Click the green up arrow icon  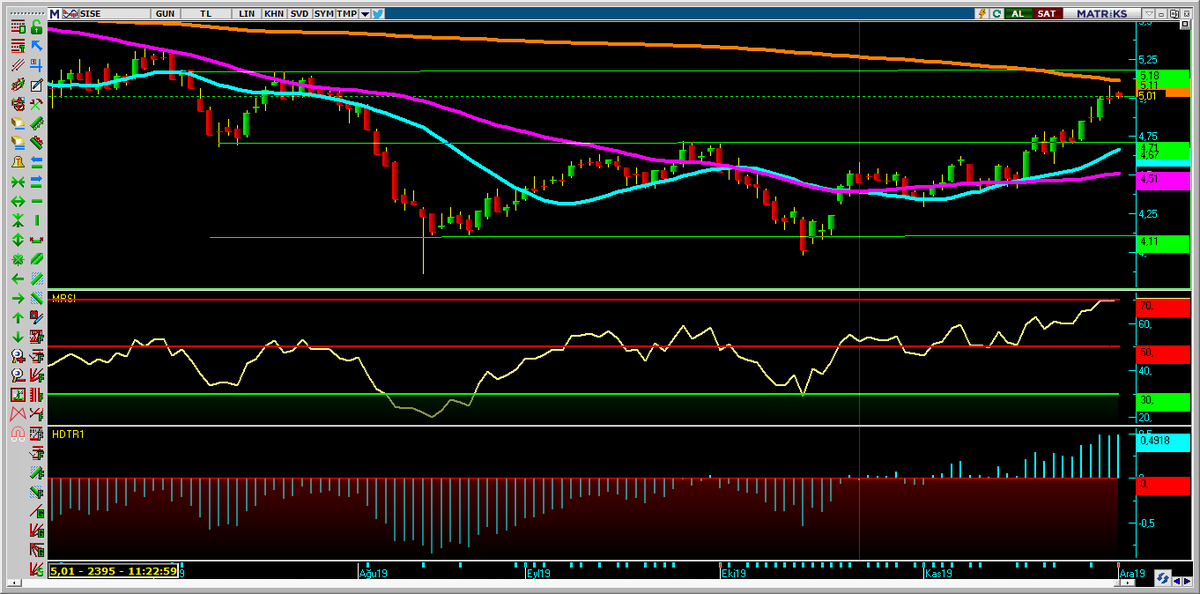pos(18,317)
